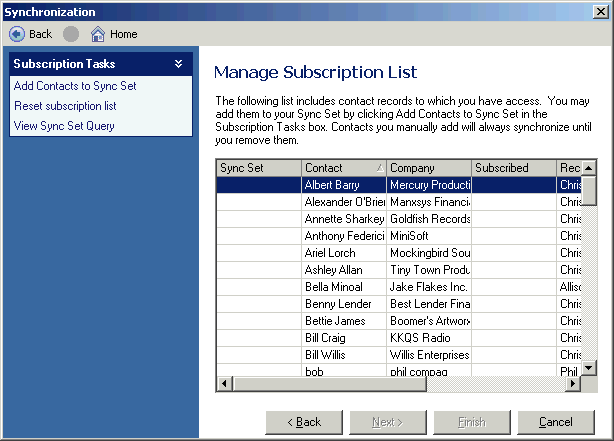Click Best Lender Fina company cell

[x=429, y=304]
